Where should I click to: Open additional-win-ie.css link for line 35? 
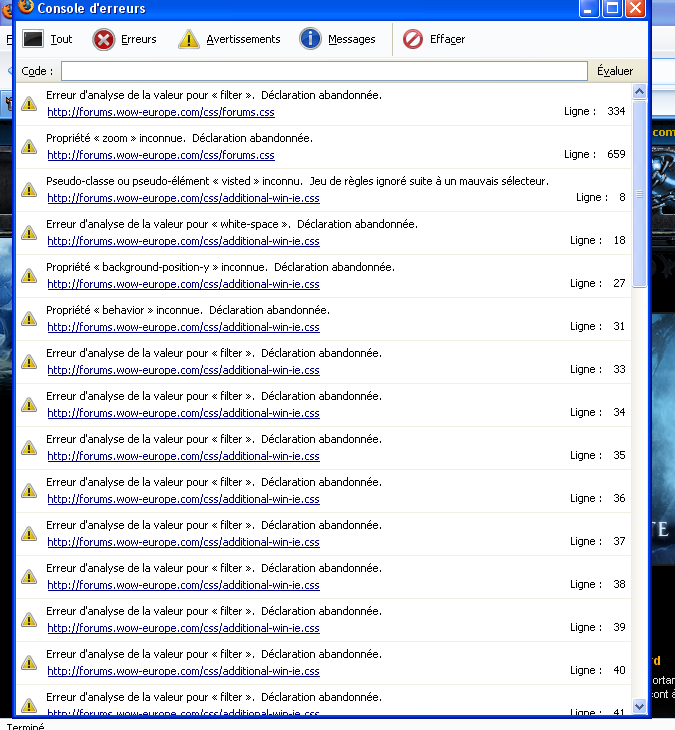(x=183, y=456)
